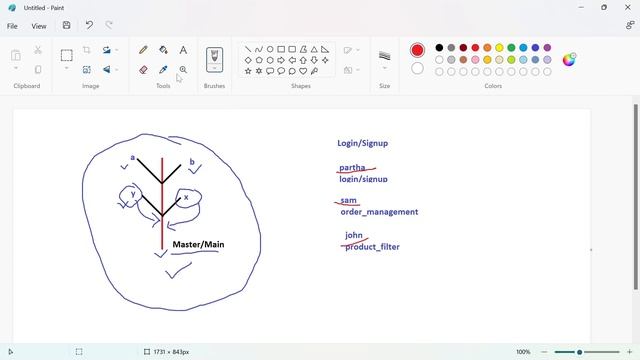Screen dimensions: 640x360
Task: Click the zoom in plus button
Action: (629, 352)
